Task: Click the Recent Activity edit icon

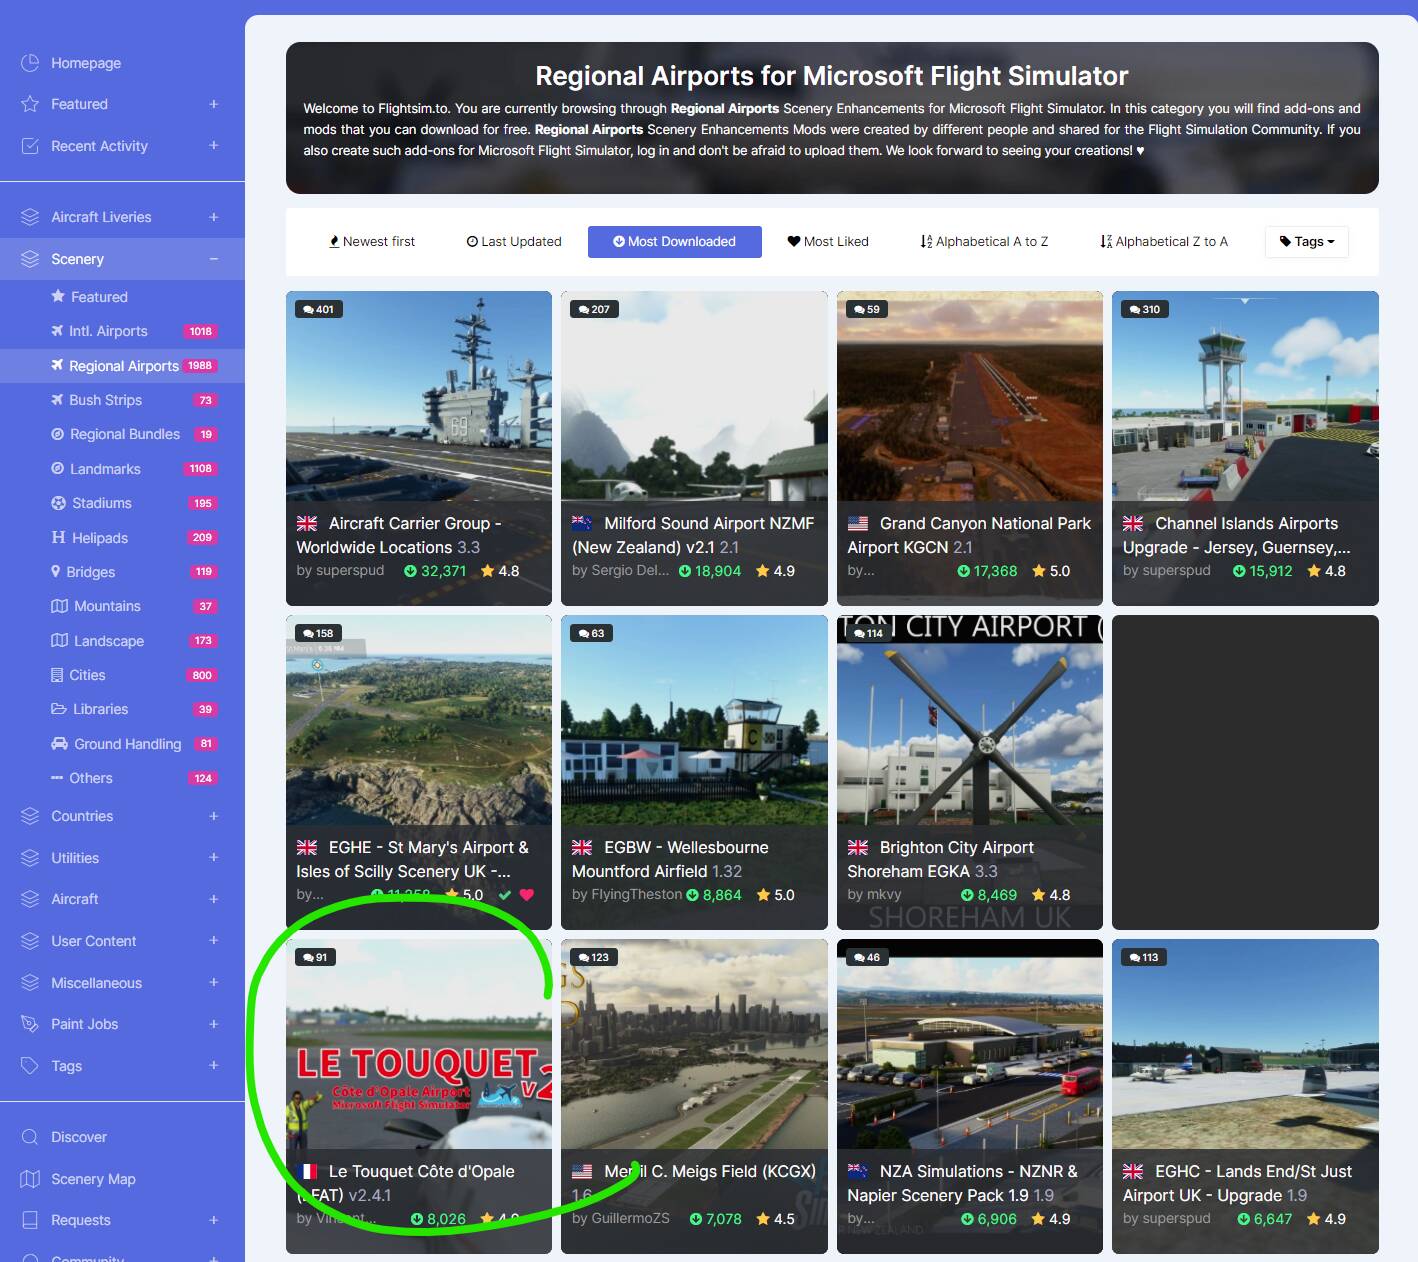Action: 30,146
